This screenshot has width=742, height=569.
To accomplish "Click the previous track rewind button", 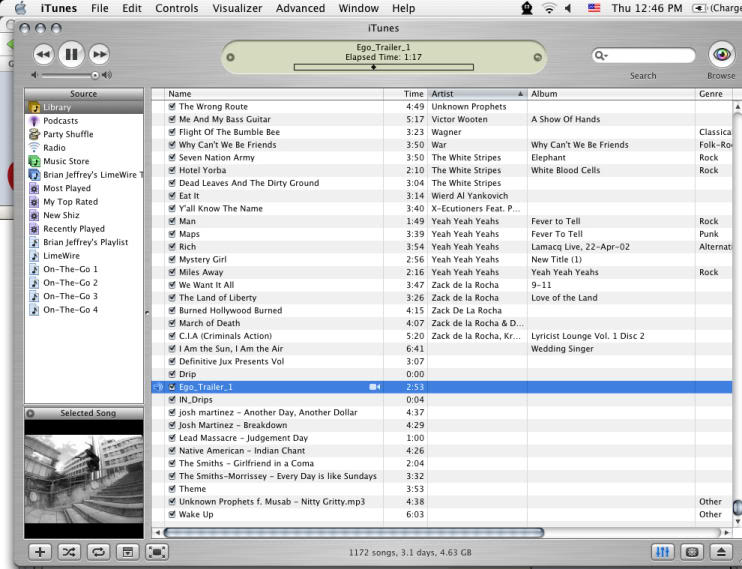I will (x=44, y=54).
